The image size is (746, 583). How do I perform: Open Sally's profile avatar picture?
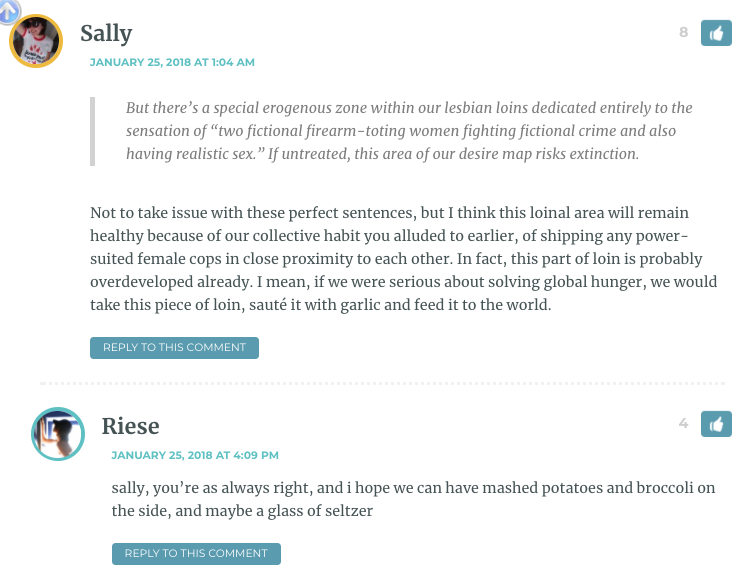point(36,41)
